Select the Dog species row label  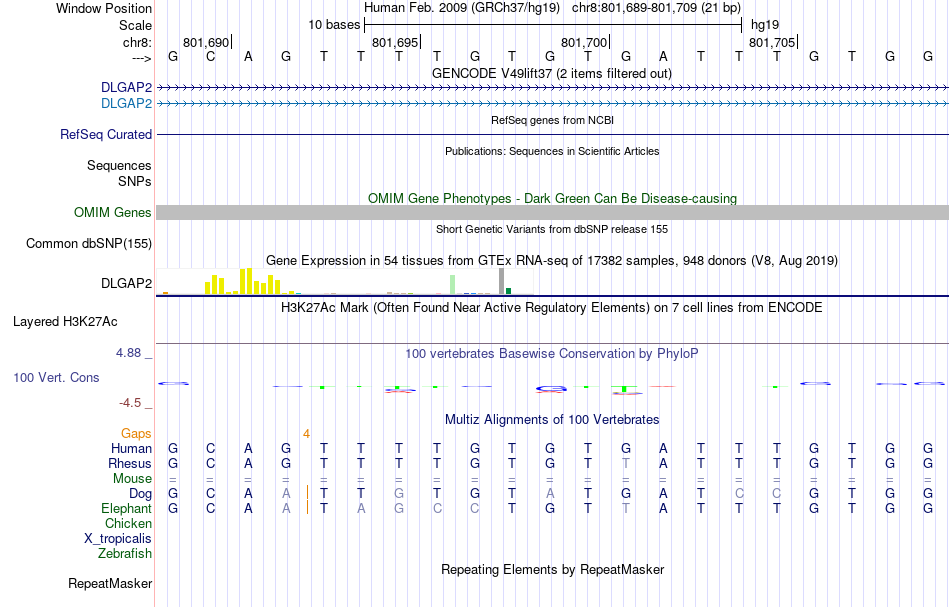pyautogui.click(x=141, y=494)
